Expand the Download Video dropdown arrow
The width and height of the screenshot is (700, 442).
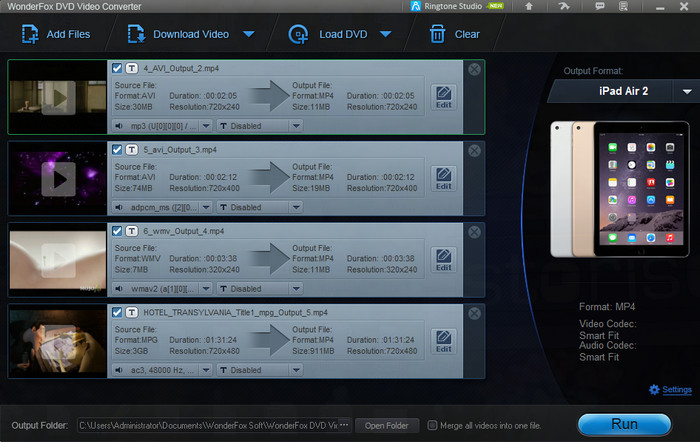click(249, 34)
